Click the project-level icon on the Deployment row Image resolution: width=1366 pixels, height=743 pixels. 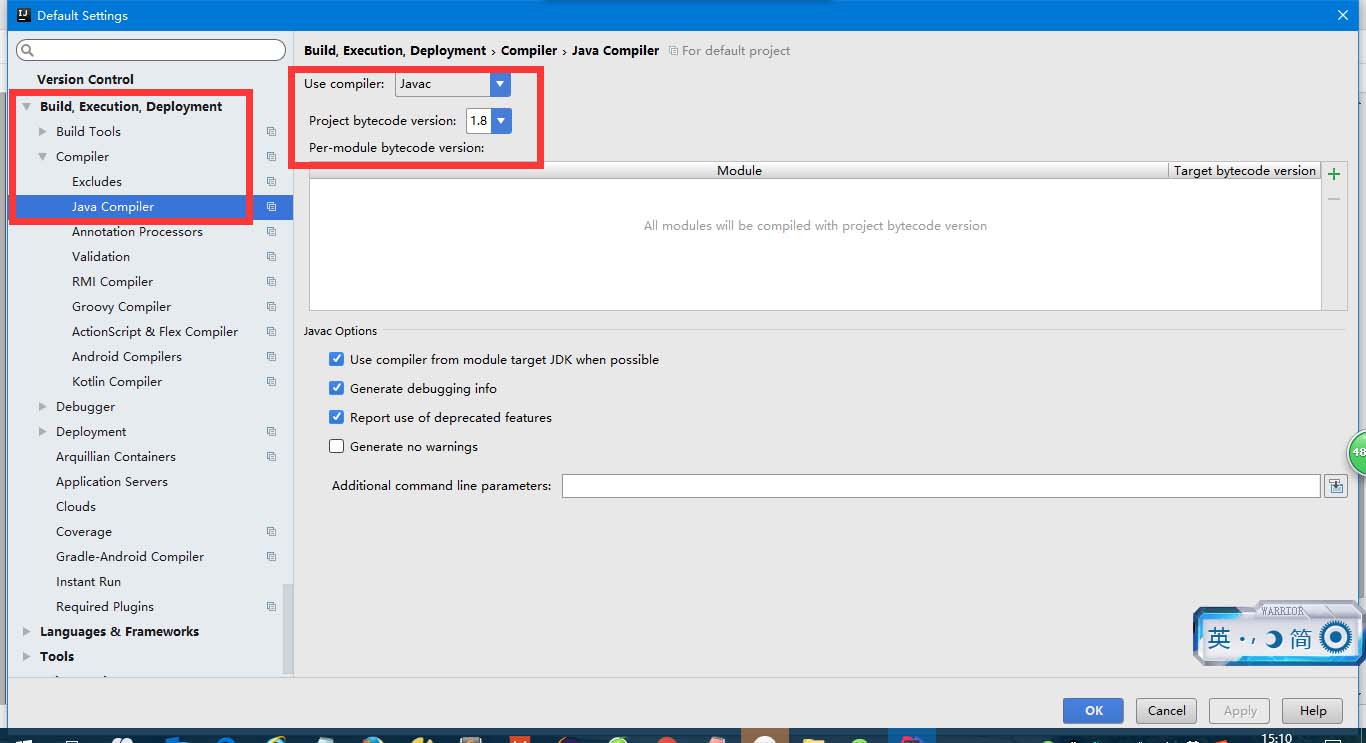coord(271,432)
